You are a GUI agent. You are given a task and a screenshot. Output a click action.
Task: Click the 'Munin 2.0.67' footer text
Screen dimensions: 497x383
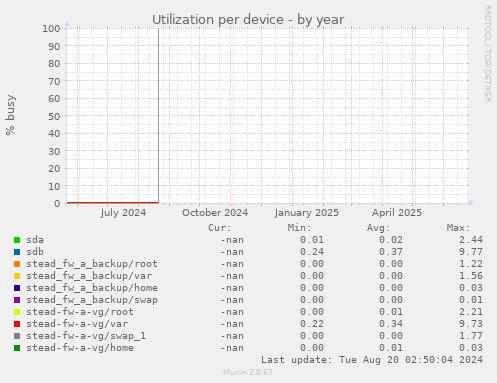point(248,372)
